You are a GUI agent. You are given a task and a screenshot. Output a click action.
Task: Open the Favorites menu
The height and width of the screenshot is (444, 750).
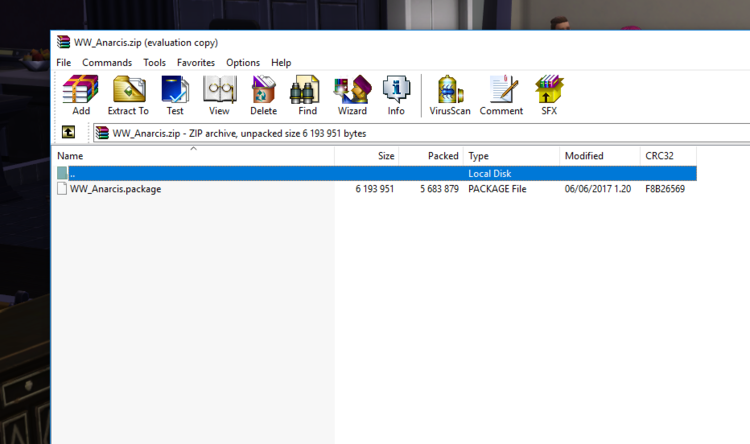pyautogui.click(x=196, y=63)
